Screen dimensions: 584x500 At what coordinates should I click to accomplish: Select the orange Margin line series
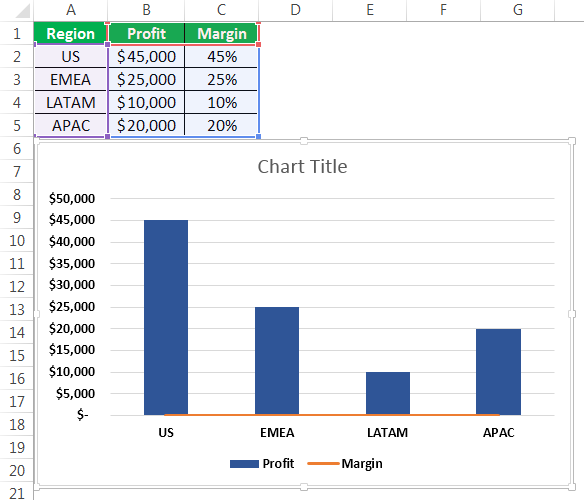click(331, 415)
